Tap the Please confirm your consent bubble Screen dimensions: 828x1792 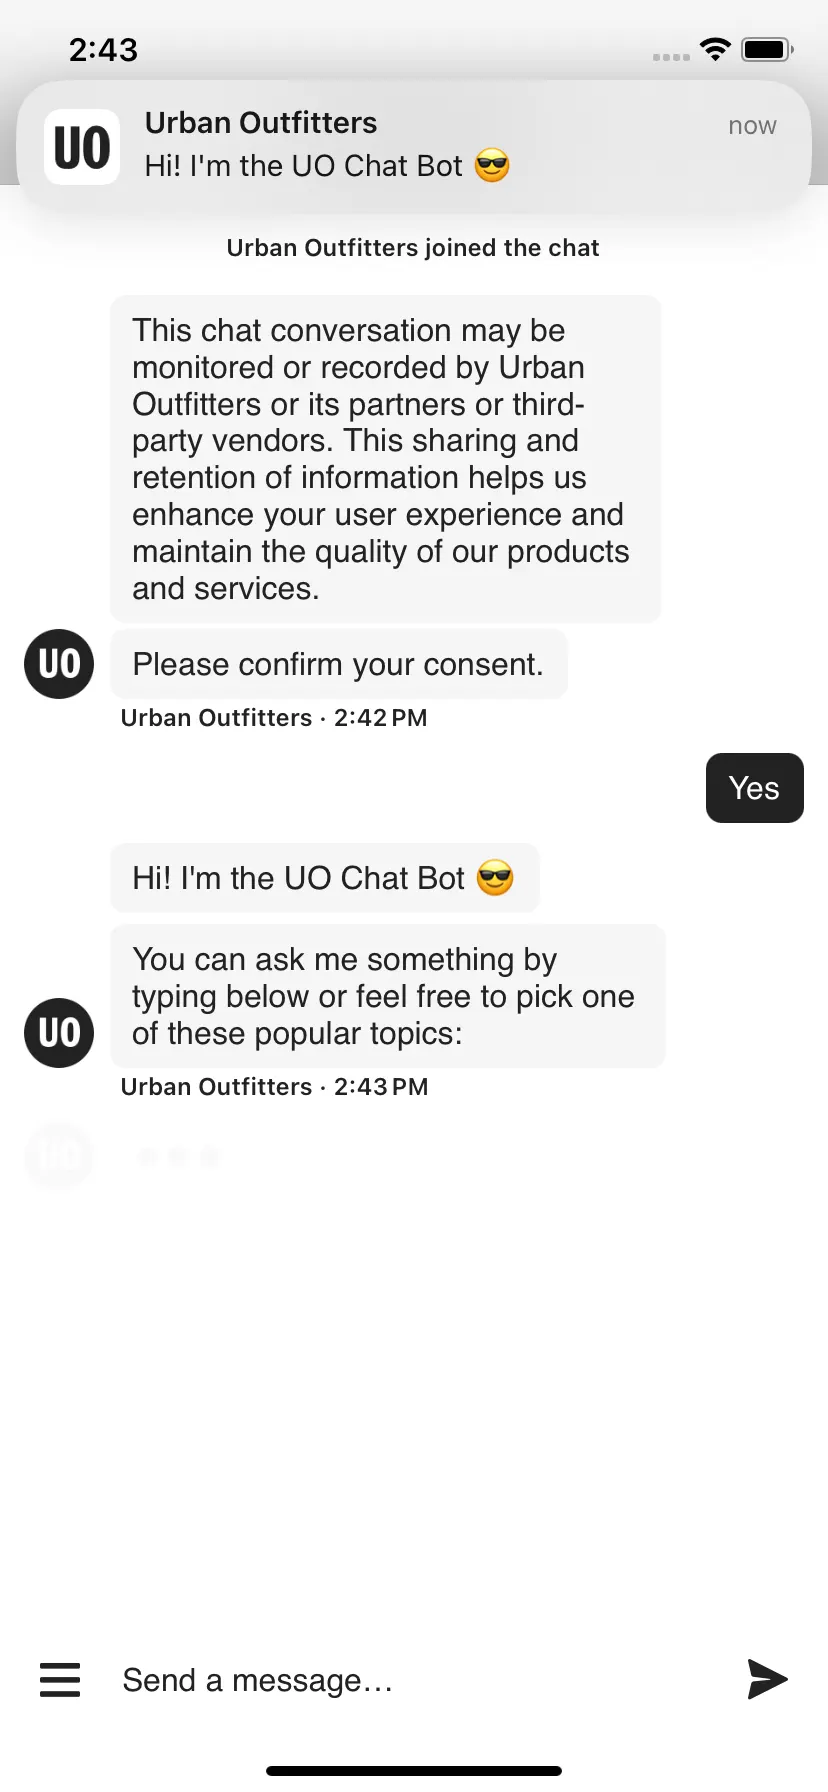click(339, 664)
